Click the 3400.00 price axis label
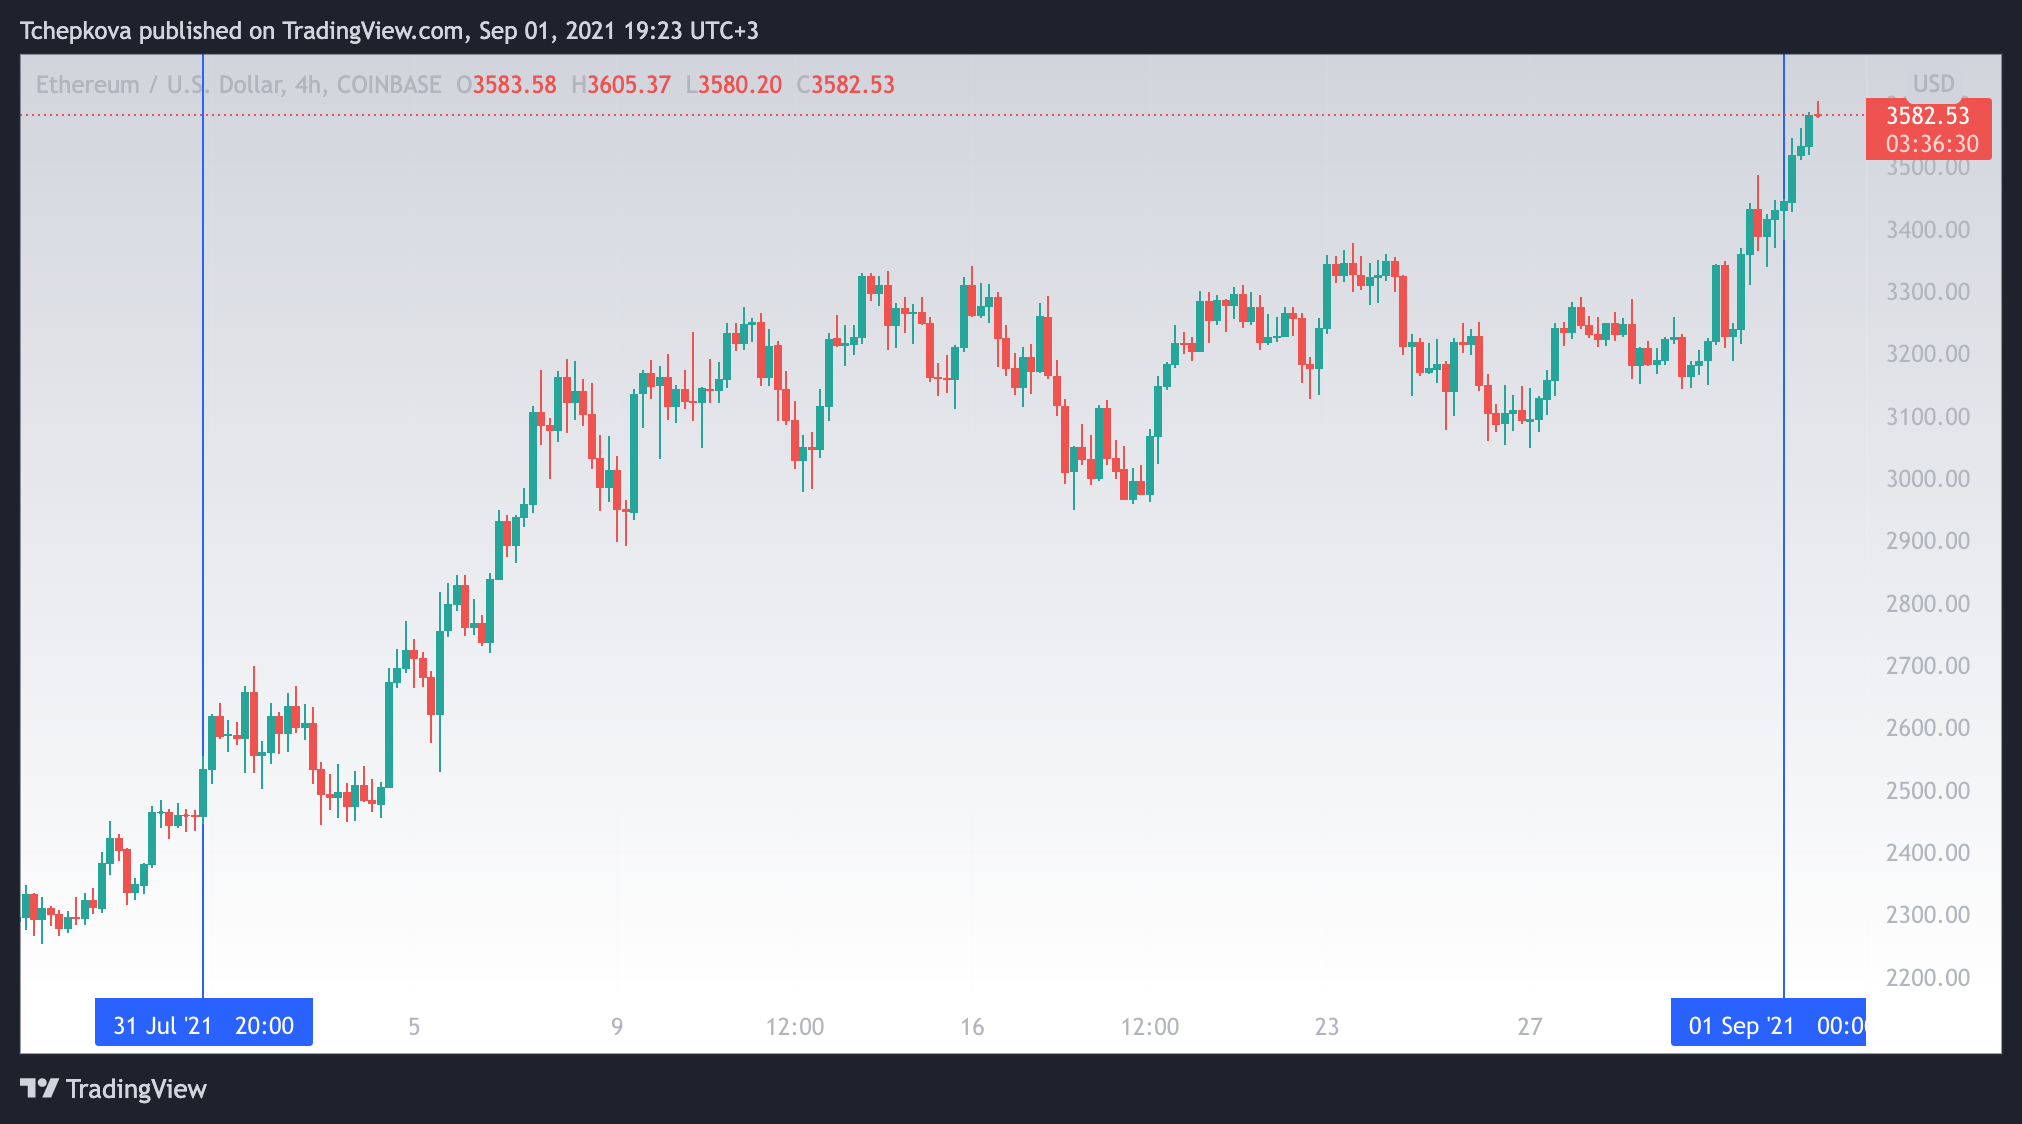Image resolution: width=2022 pixels, height=1124 pixels. click(1927, 230)
